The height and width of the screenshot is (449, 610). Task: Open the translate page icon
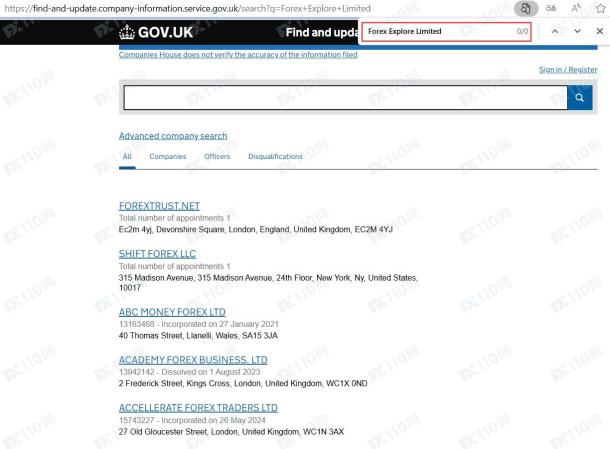point(551,8)
